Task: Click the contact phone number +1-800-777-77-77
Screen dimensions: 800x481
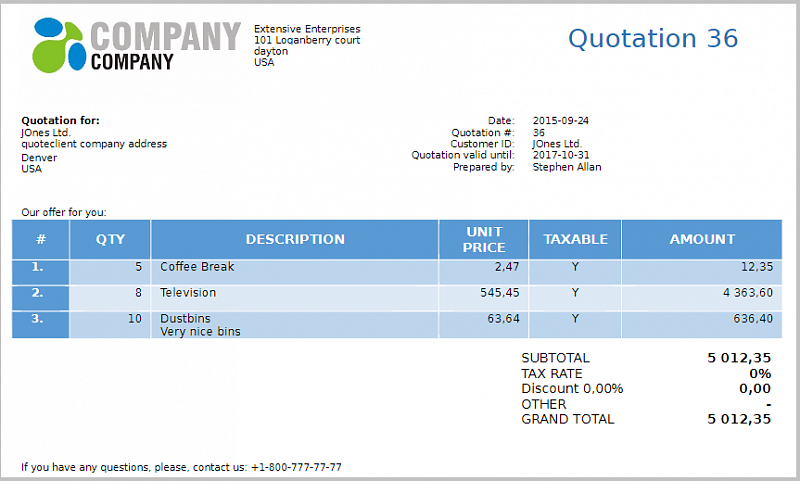Action: pos(296,467)
